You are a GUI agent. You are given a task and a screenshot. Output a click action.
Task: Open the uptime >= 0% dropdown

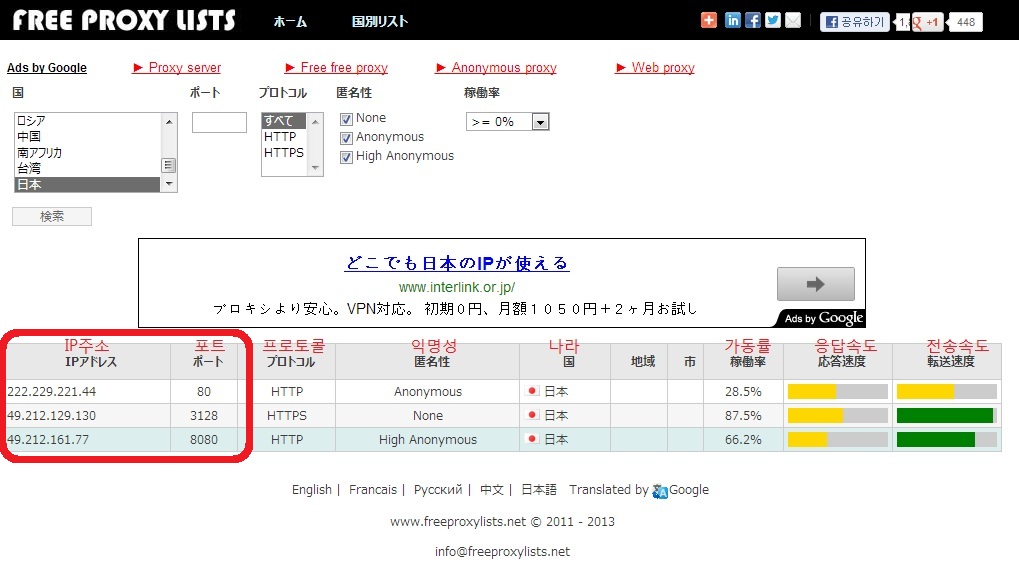tap(508, 121)
